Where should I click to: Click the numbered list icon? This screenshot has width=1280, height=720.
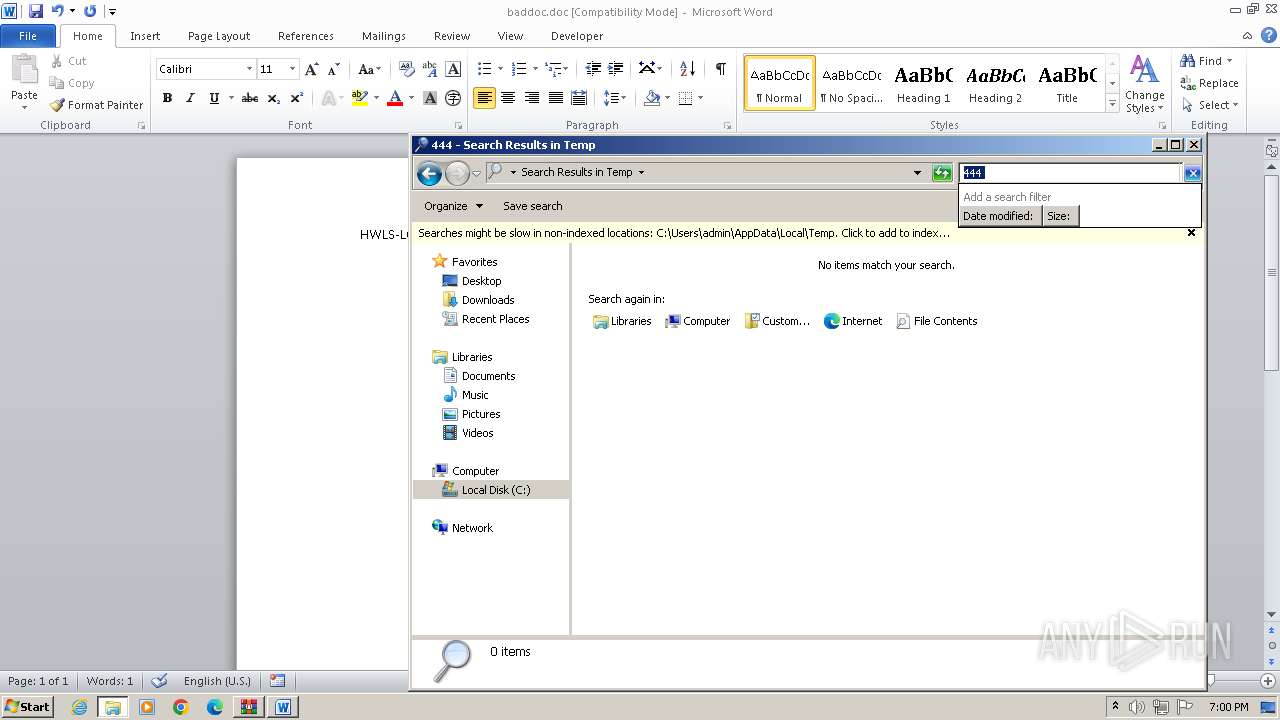coord(519,69)
